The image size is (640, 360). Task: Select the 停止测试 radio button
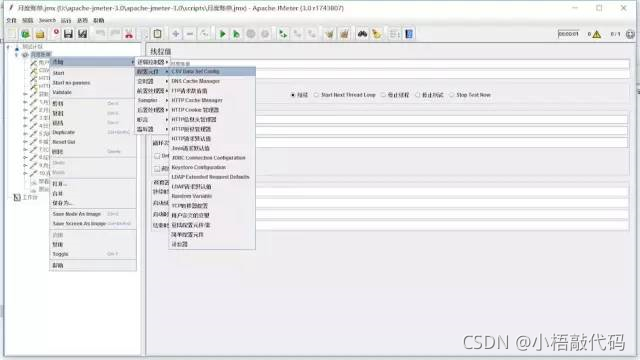(418, 95)
